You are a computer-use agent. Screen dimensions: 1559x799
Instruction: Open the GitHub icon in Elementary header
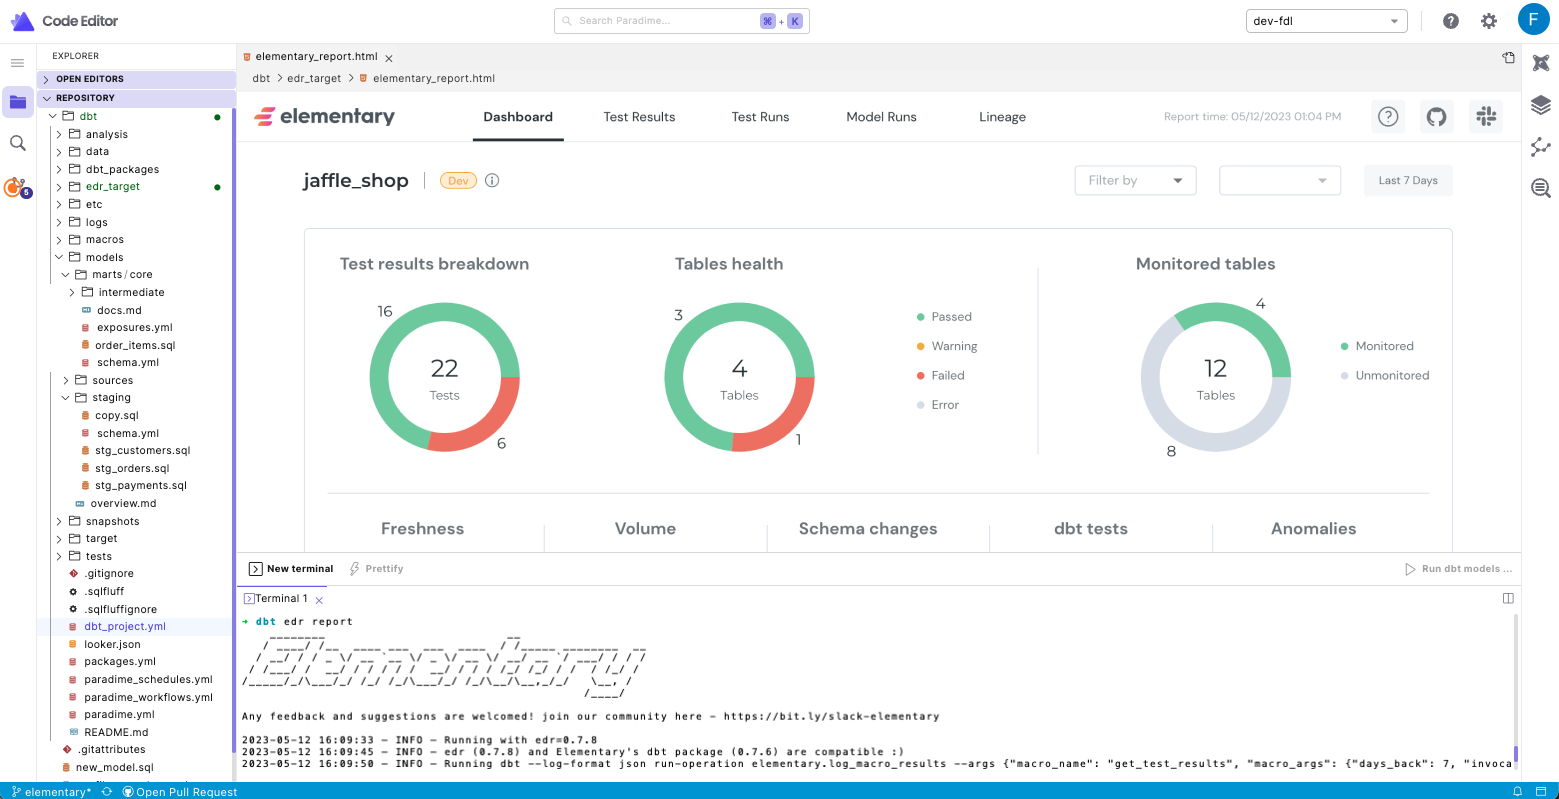click(1436, 117)
